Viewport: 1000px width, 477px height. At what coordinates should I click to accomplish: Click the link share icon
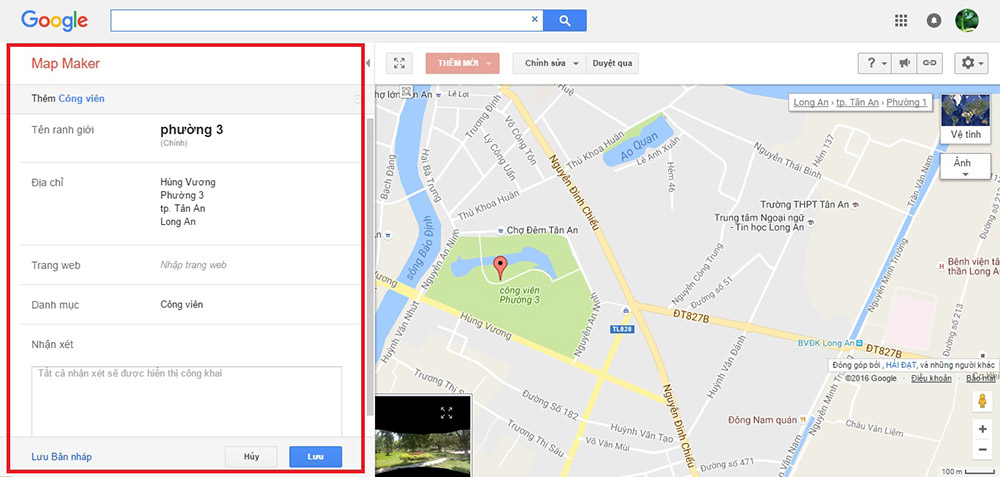[930, 63]
